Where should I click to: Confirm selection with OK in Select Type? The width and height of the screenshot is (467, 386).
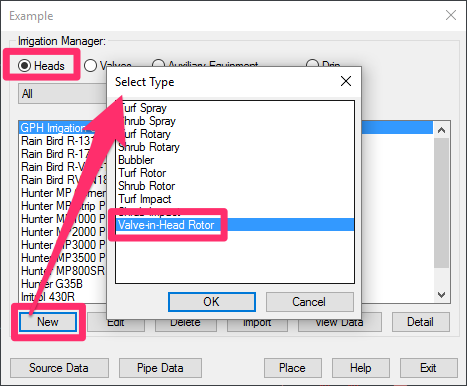point(212,302)
